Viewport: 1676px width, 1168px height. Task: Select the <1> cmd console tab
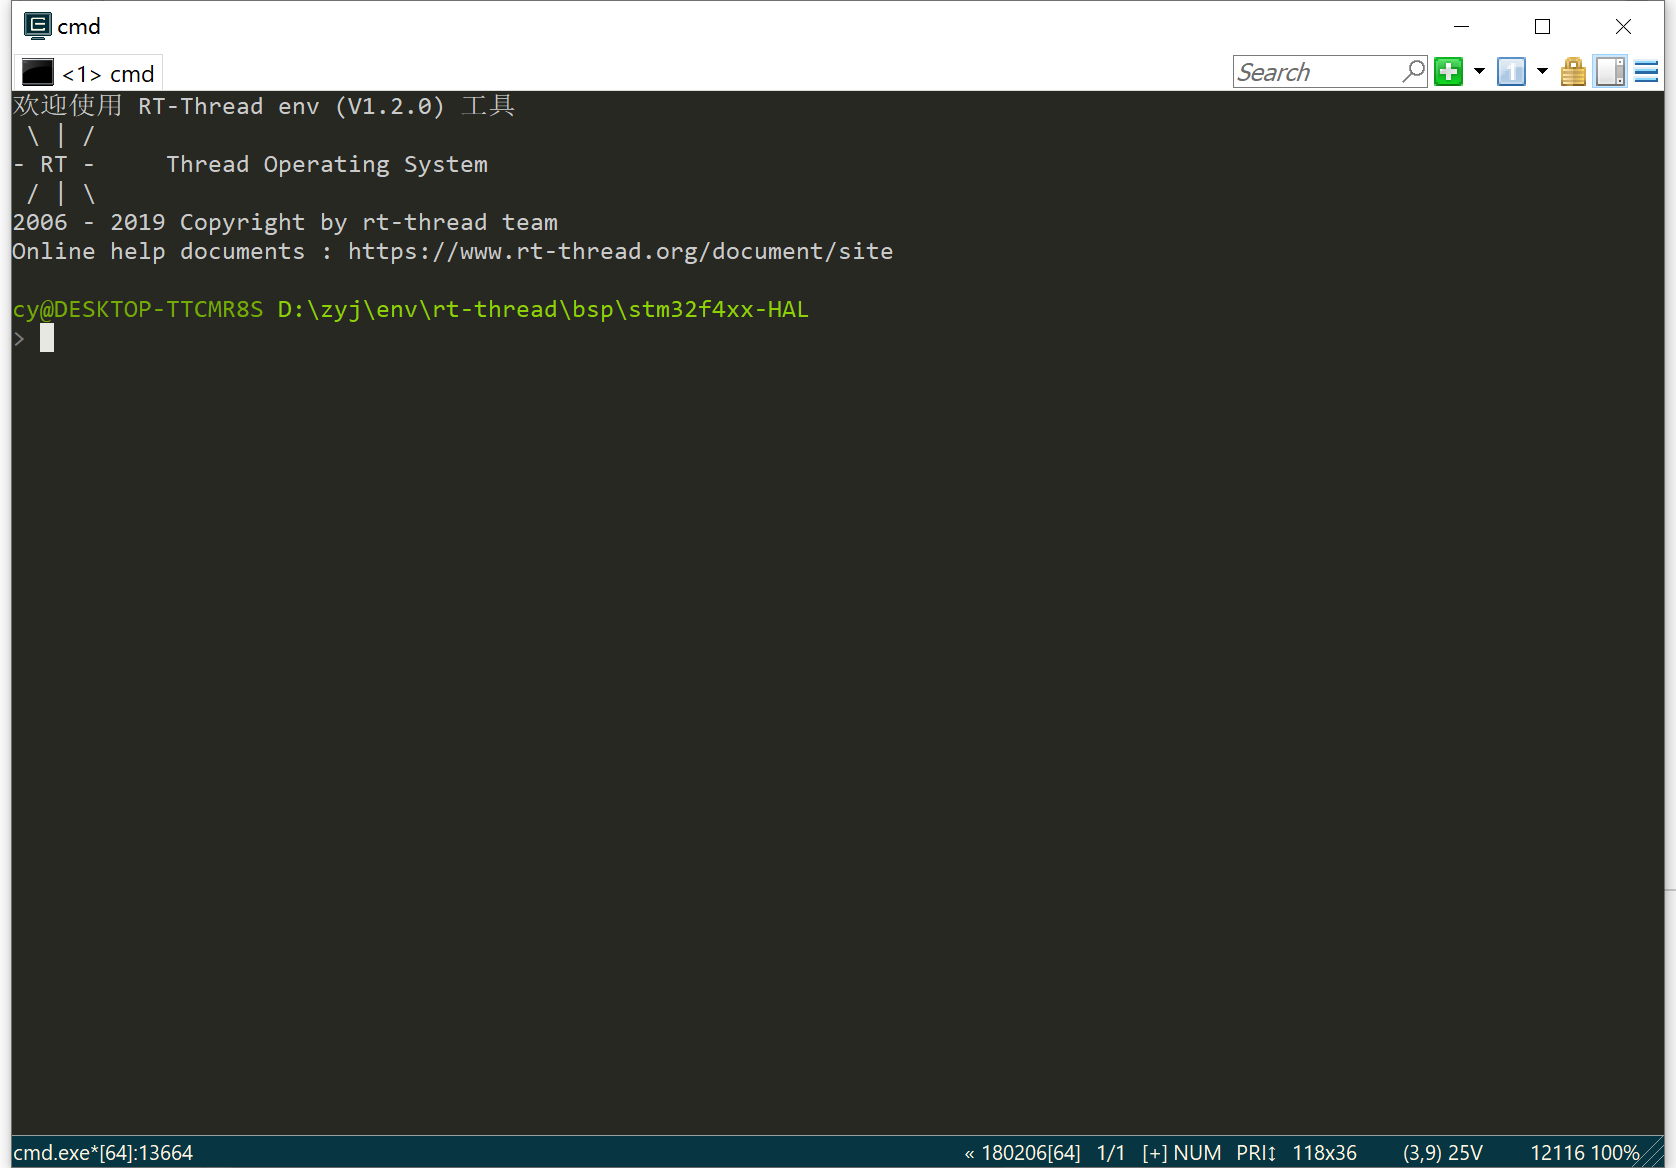pyautogui.click(x=88, y=73)
